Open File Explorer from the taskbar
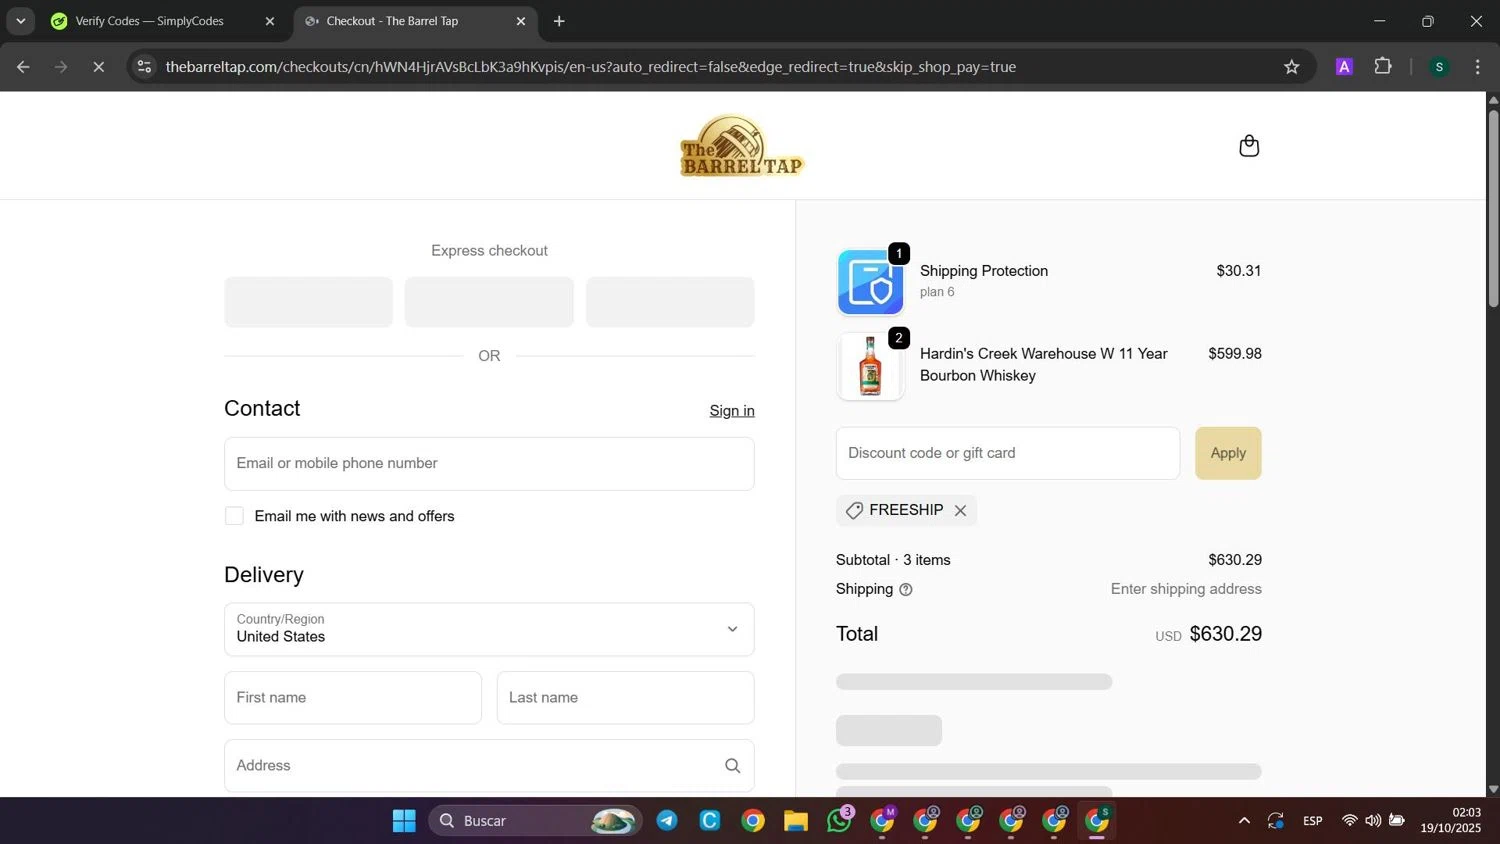This screenshot has height=844, width=1500. pos(796,821)
